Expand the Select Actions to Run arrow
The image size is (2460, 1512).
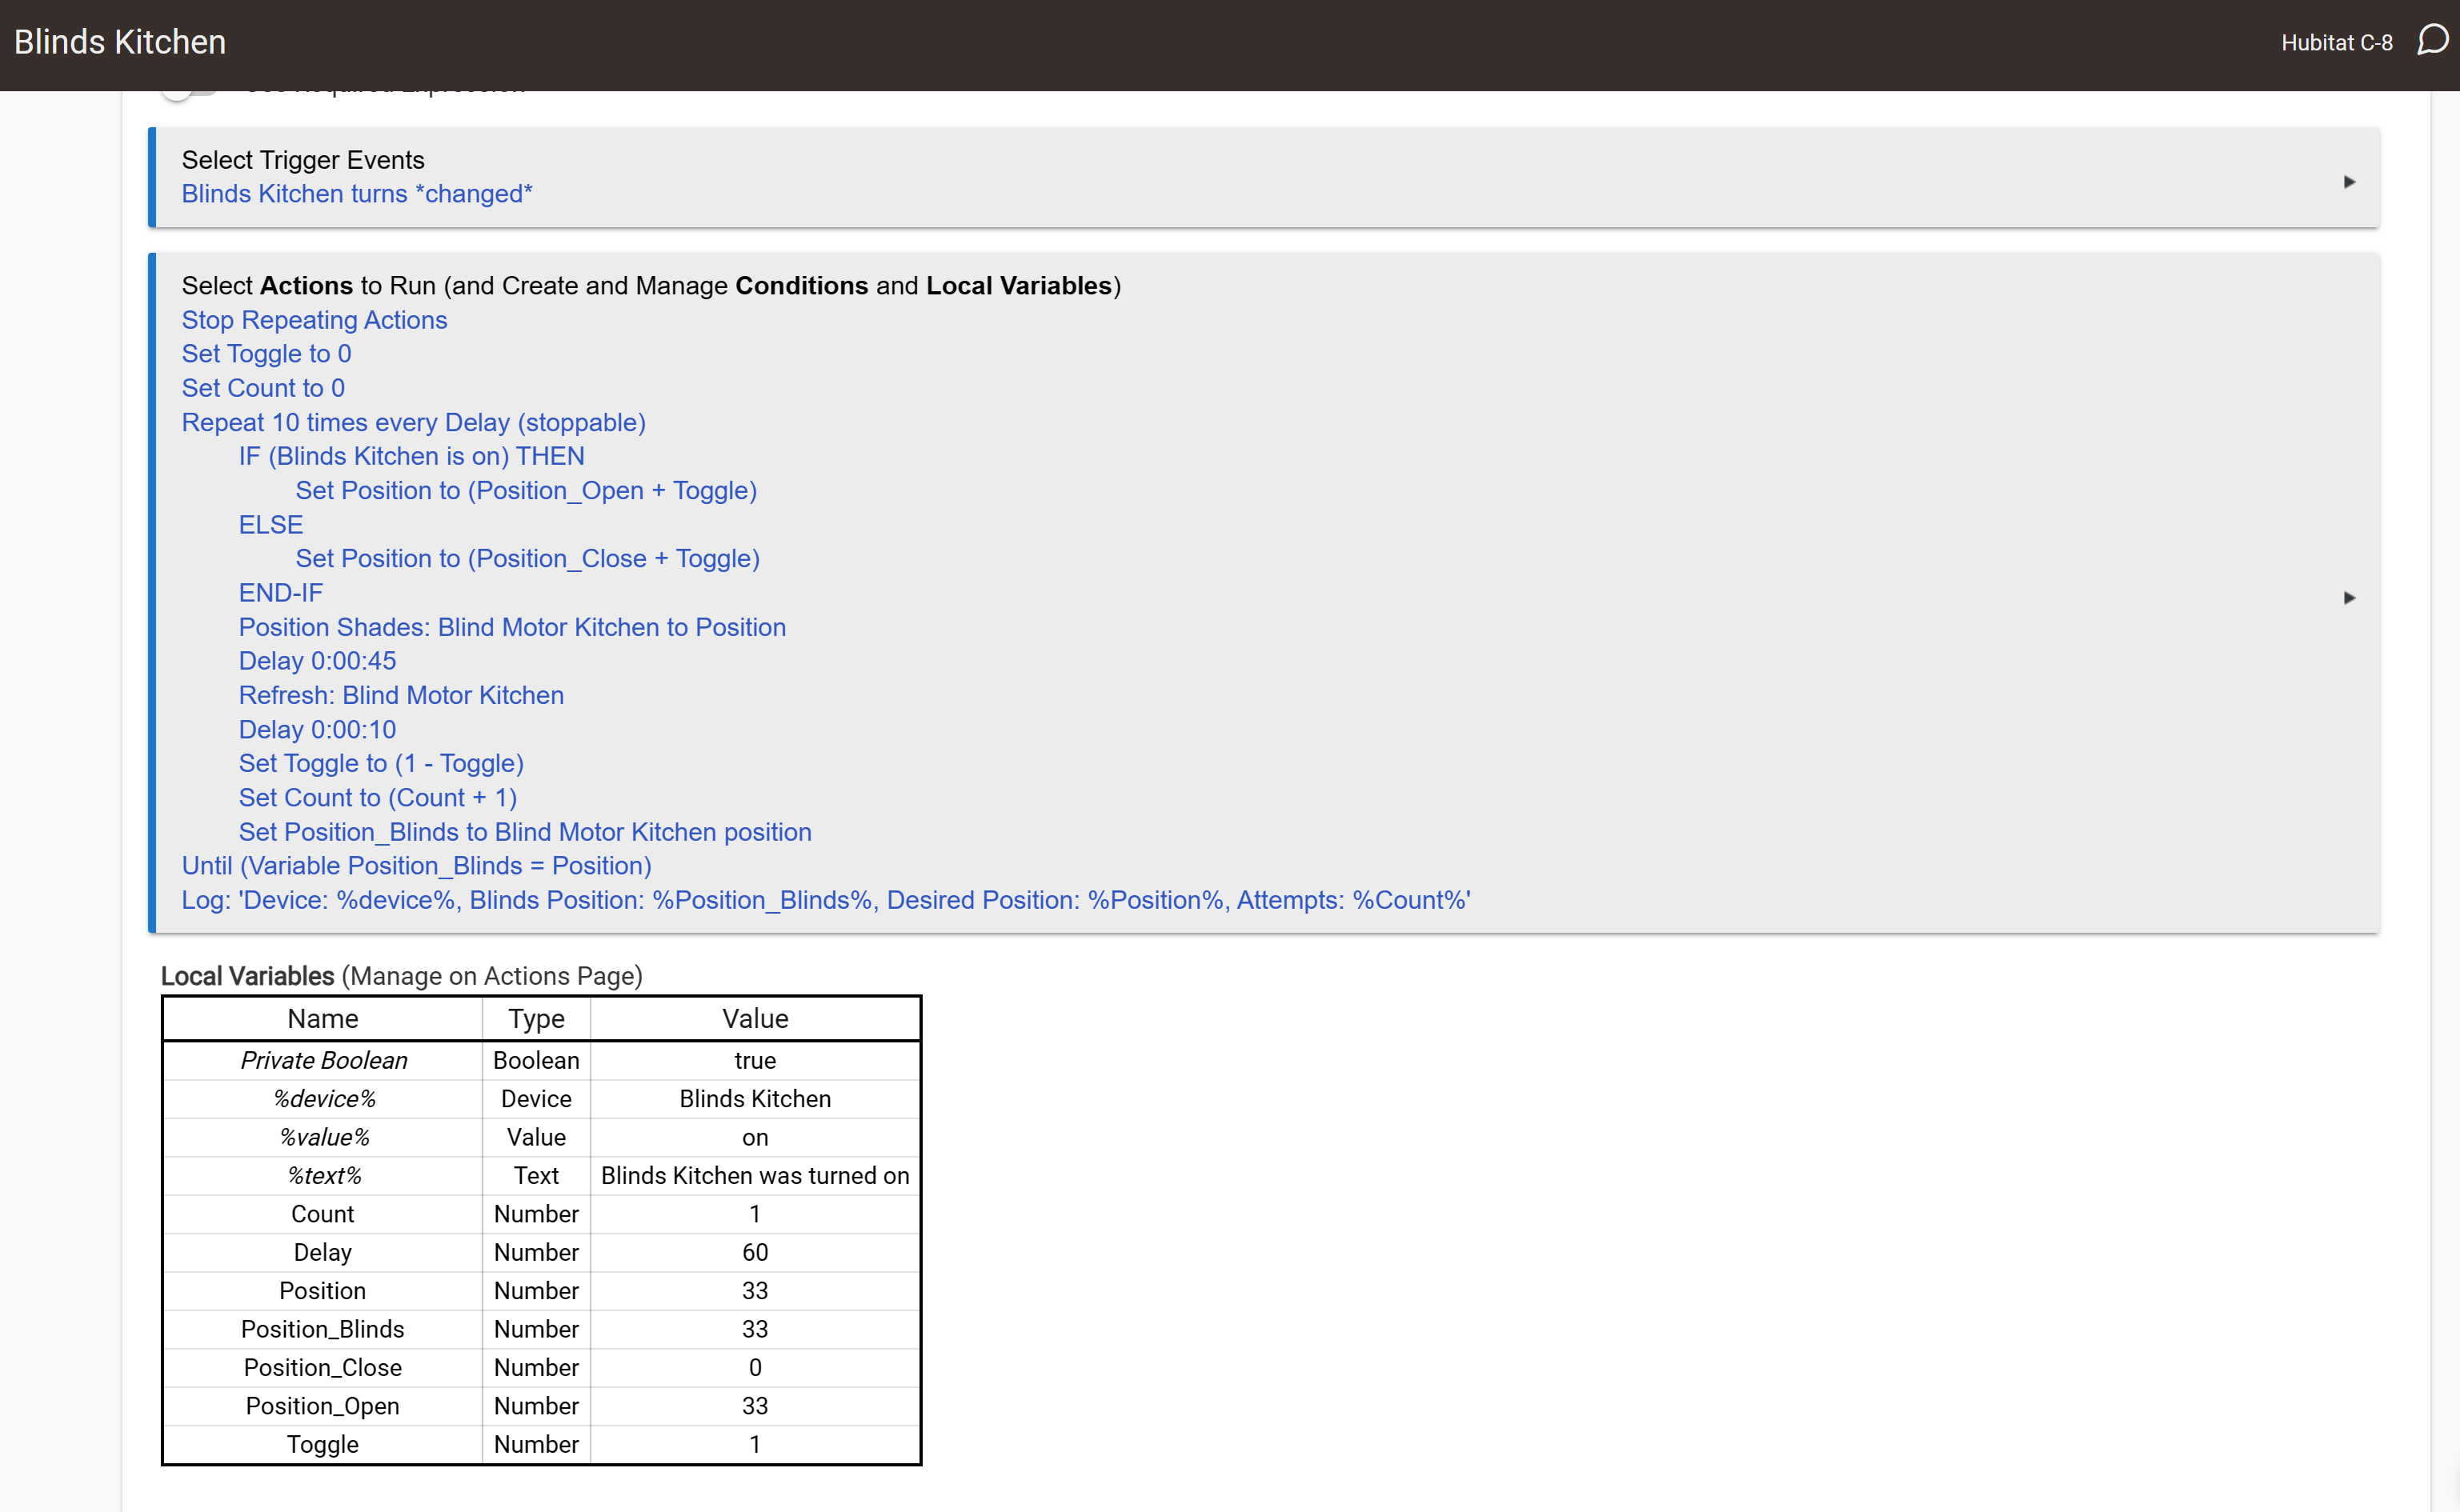(x=2349, y=598)
